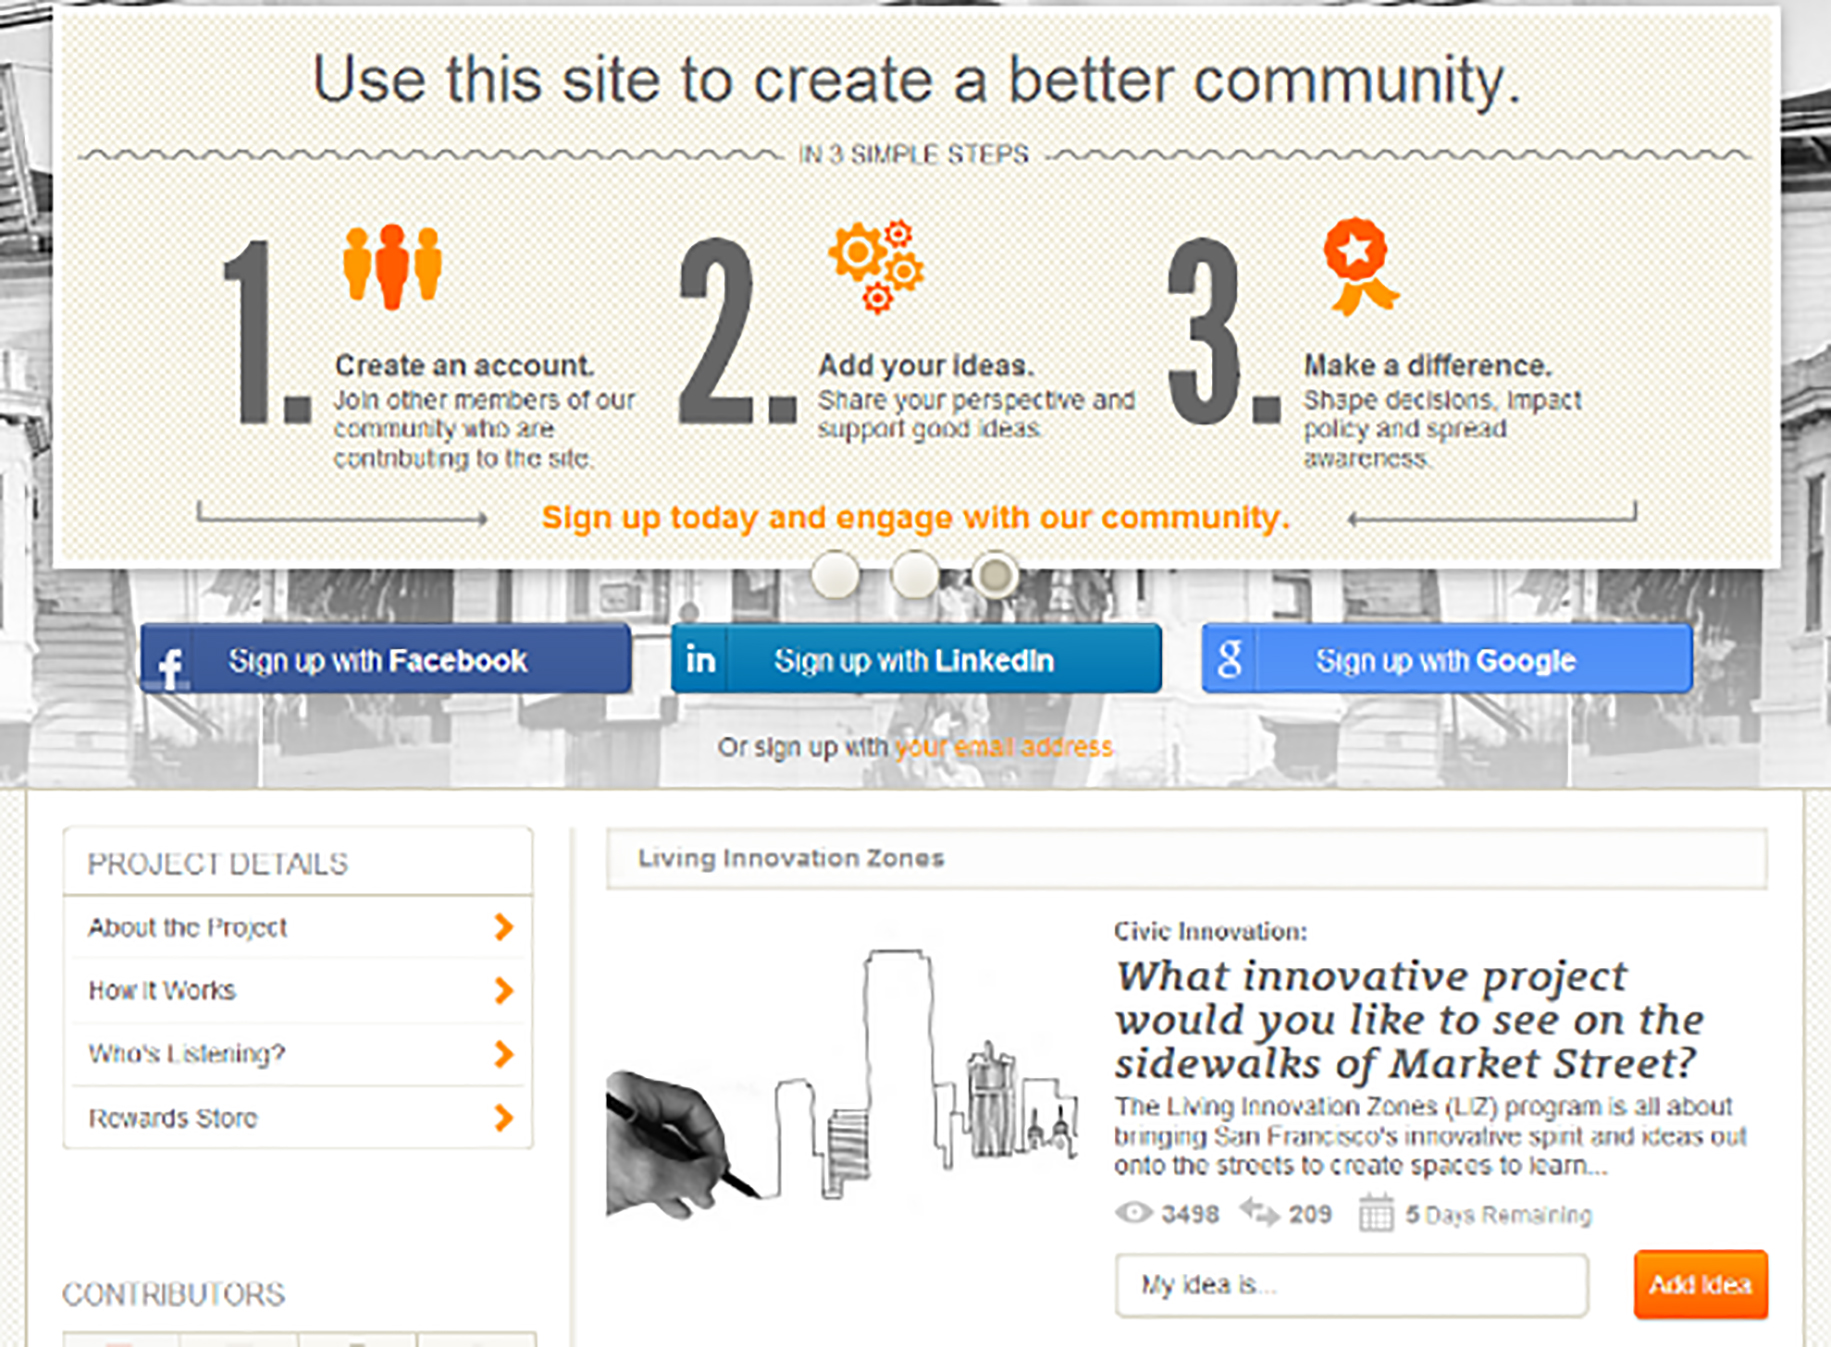Click the eye views icon
The width and height of the screenshot is (1831, 1347).
1133,1213
